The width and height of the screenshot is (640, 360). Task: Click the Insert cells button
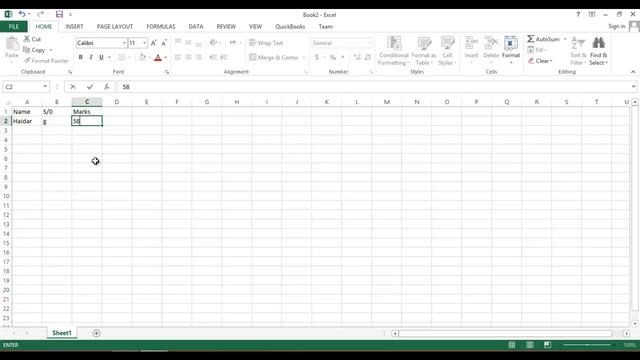(x=471, y=50)
